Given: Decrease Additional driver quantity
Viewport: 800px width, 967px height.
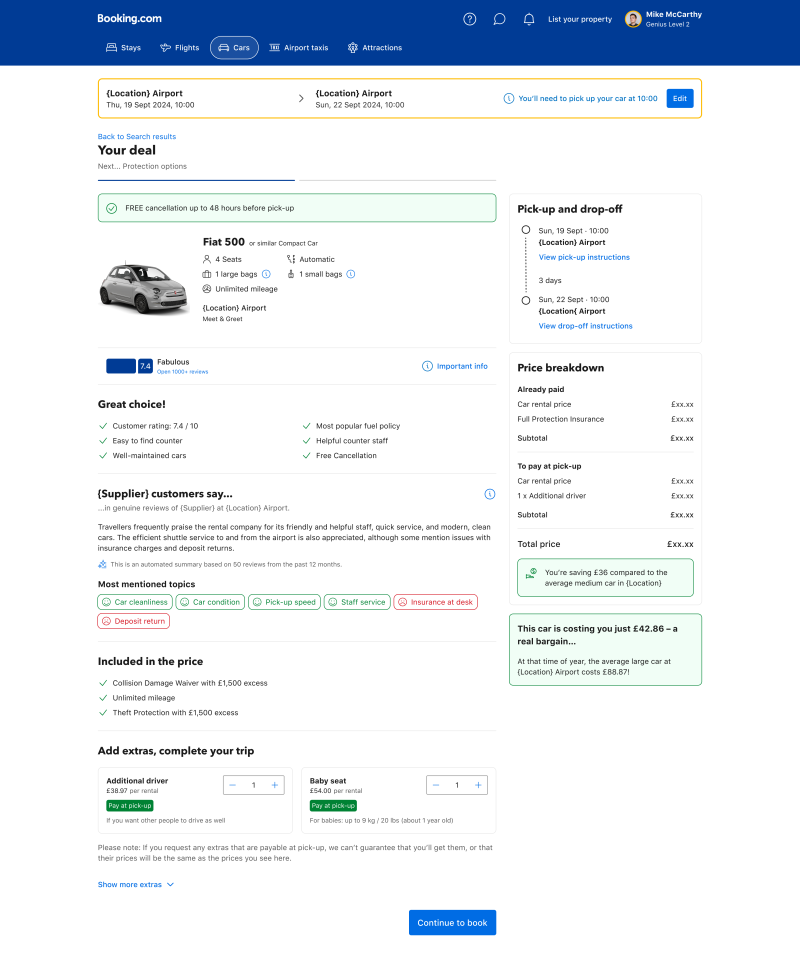Looking at the screenshot, I should click(x=233, y=785).
